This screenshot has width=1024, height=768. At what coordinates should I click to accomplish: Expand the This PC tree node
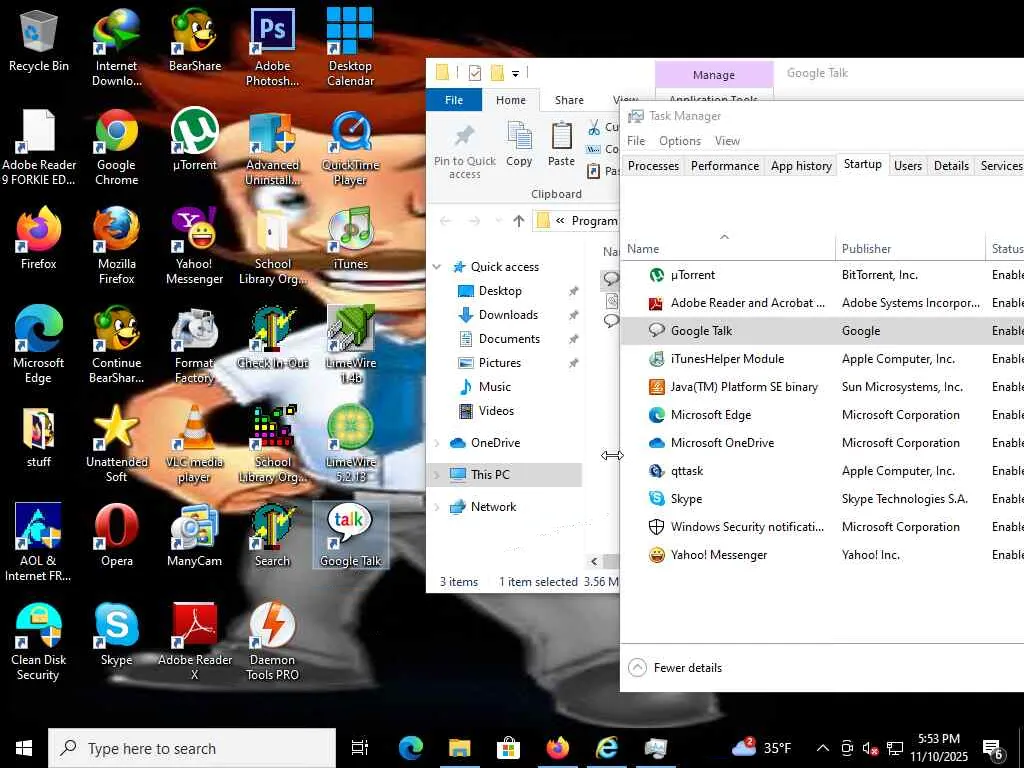[x=437, y=475]
